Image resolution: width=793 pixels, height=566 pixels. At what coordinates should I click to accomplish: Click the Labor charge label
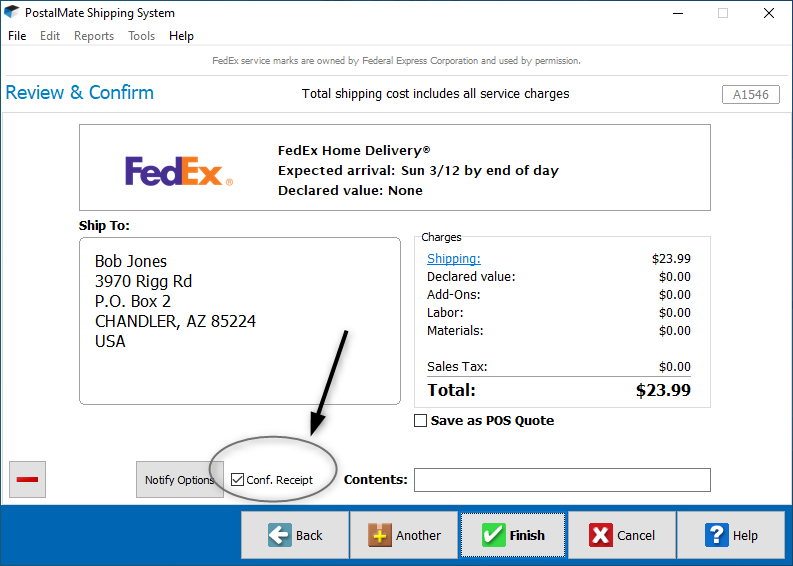tap(445, 313)
